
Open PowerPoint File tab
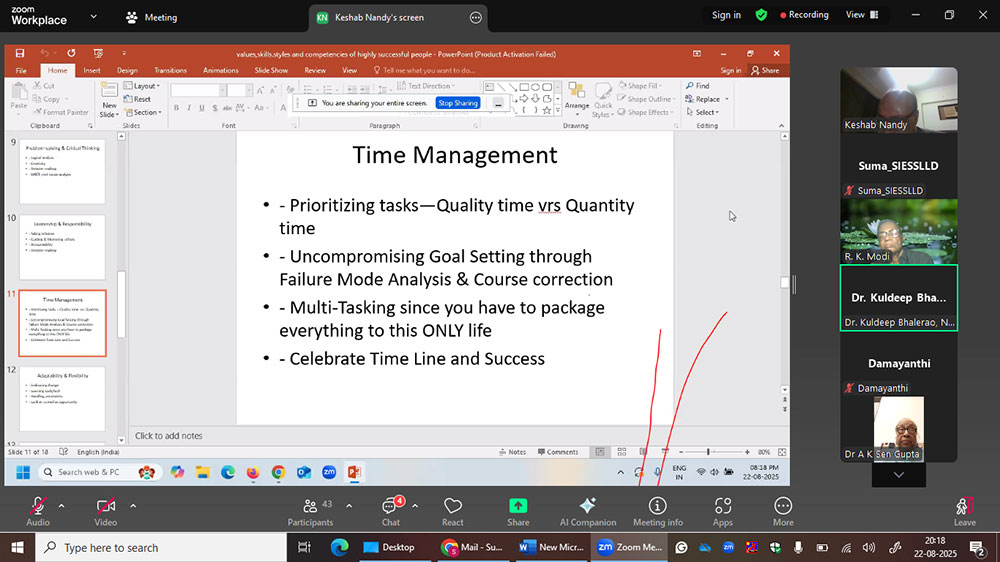pos(21,71)
